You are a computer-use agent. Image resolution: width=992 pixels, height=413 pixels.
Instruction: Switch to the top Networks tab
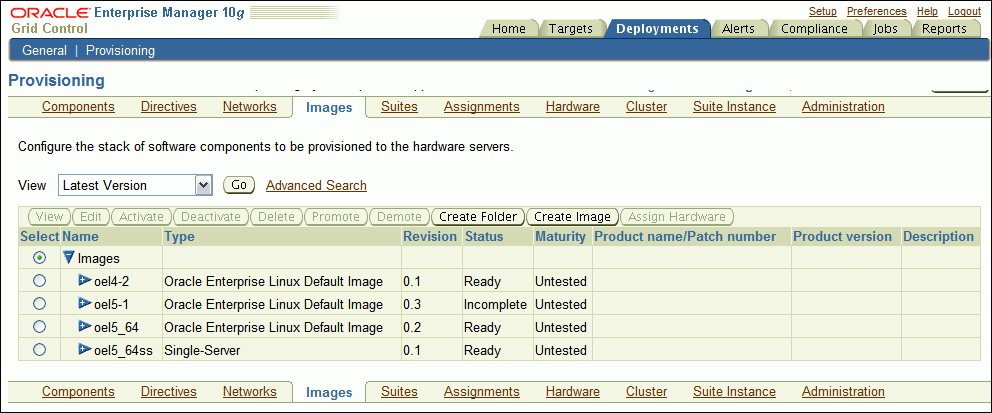[250, 106]
